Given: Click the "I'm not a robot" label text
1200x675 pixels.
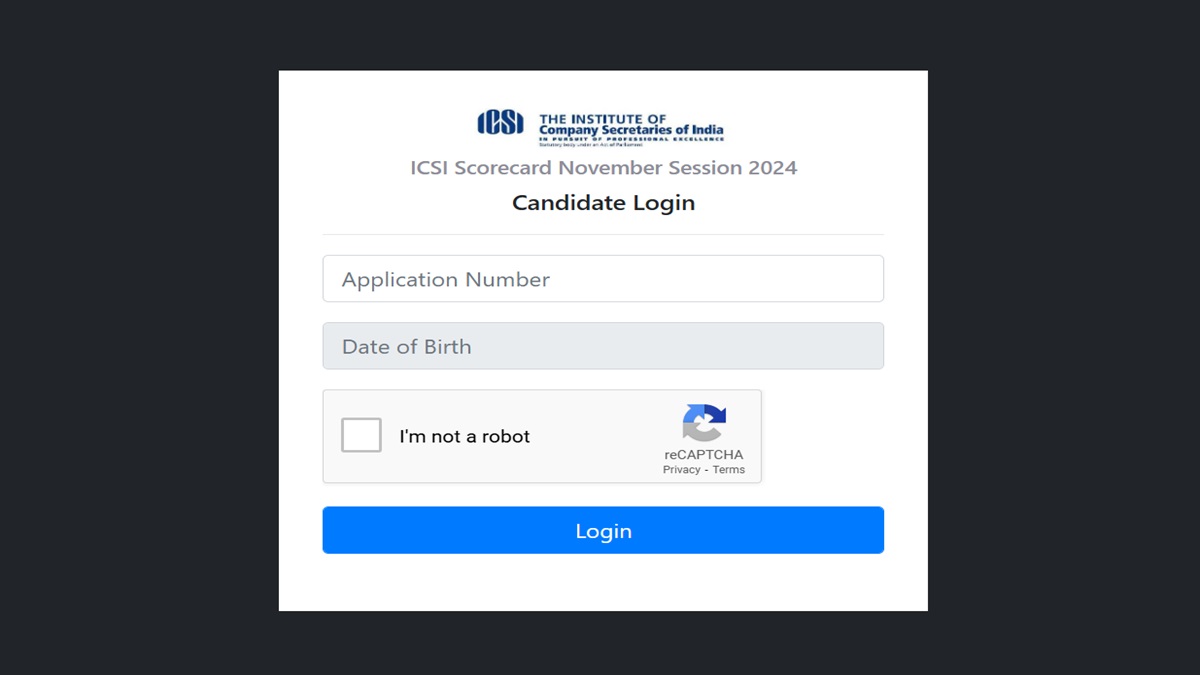Looking at the screenshot, I should click(x=464, y=437).
